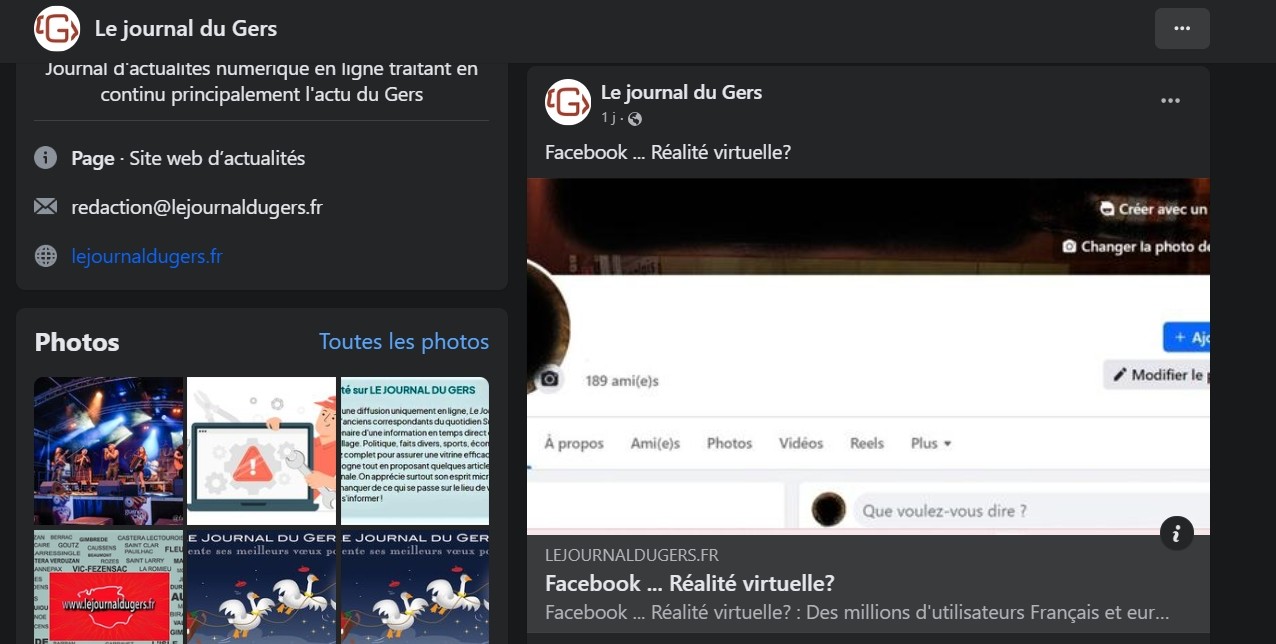Viewport: 1276px width, 644px height.
Task: Click 'Le journal du Gers' page title in header
Action: pos(186,28)
